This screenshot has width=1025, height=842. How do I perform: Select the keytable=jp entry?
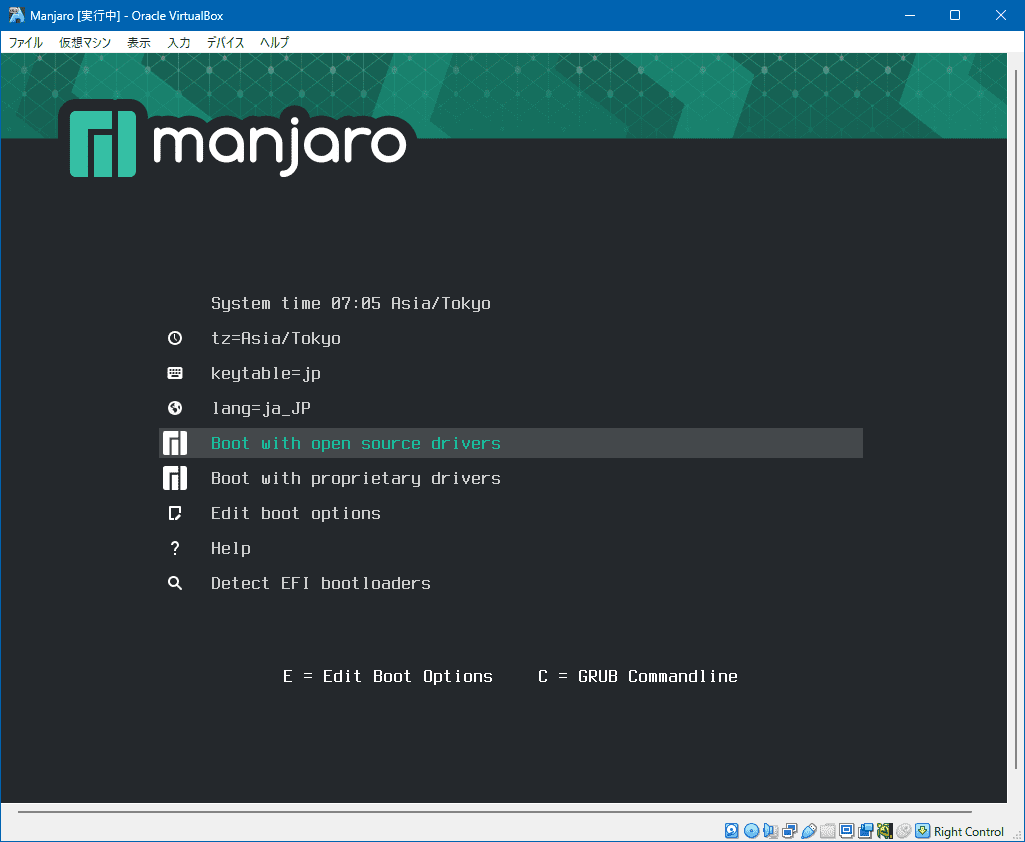pyautogui.click(x=265, y=373)
